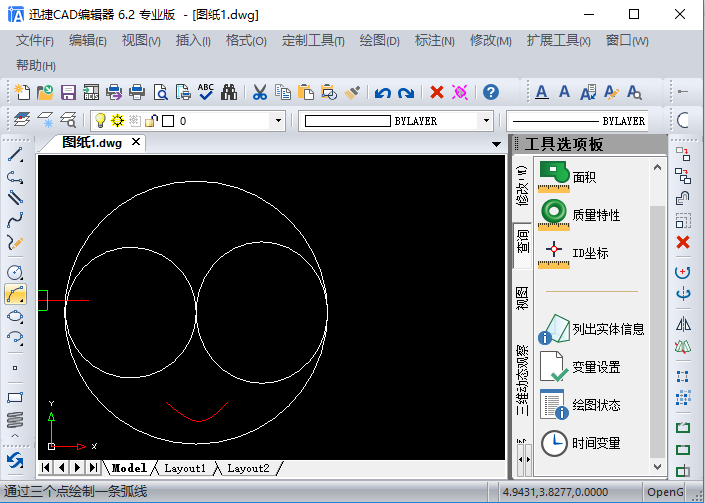Screen dimensions: 705x503
Task: Open the 绘图(D) menu
Action: (379, 41)
